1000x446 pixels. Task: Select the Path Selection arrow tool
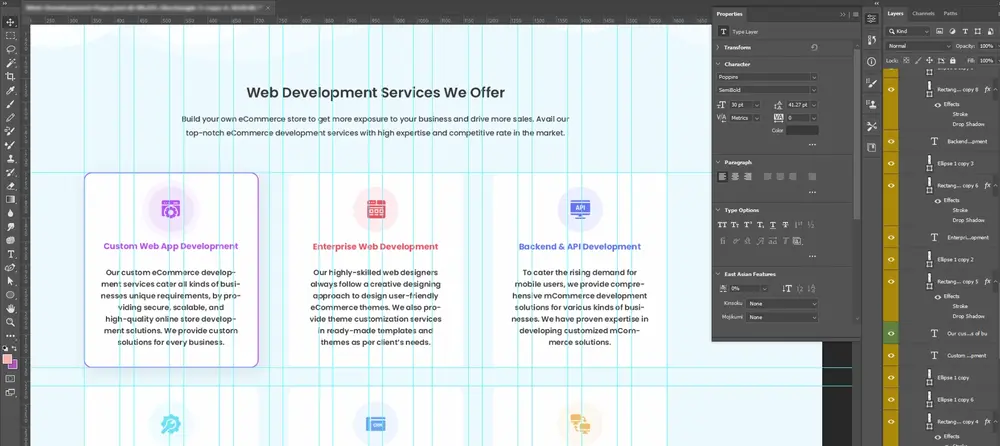pos(10,281)
